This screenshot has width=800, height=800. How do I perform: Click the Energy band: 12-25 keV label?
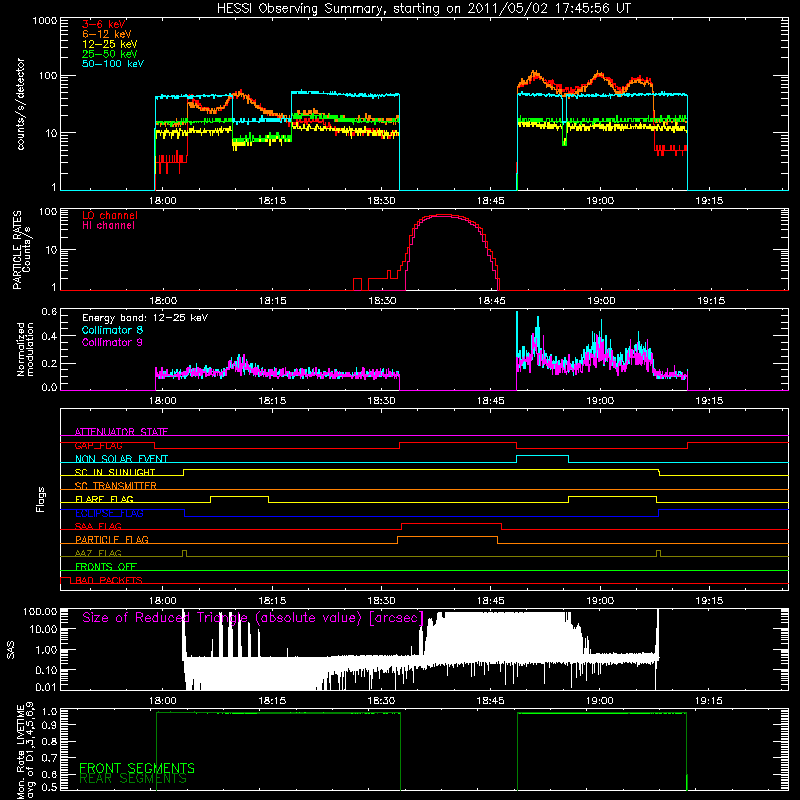(145, 318)
